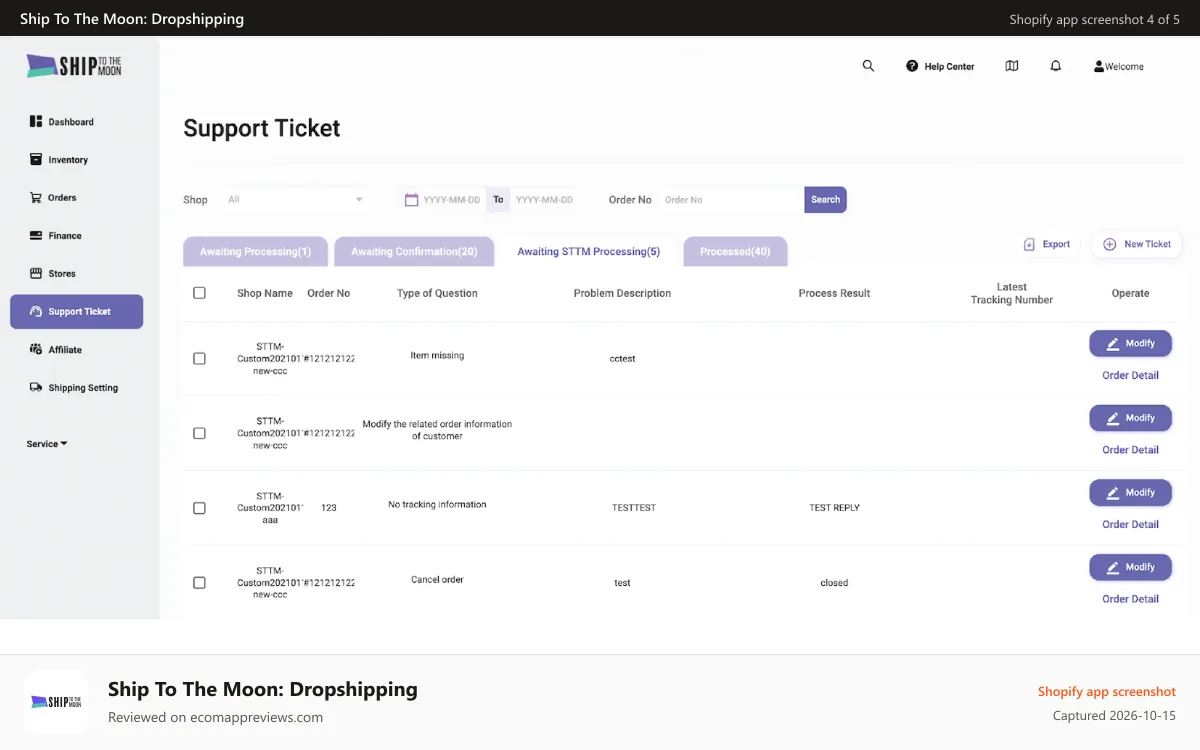Image resolution: width=1200 pixels, height=750 pixels.
Task: Open the Shop filter dropdown
Action: point(295,200)
